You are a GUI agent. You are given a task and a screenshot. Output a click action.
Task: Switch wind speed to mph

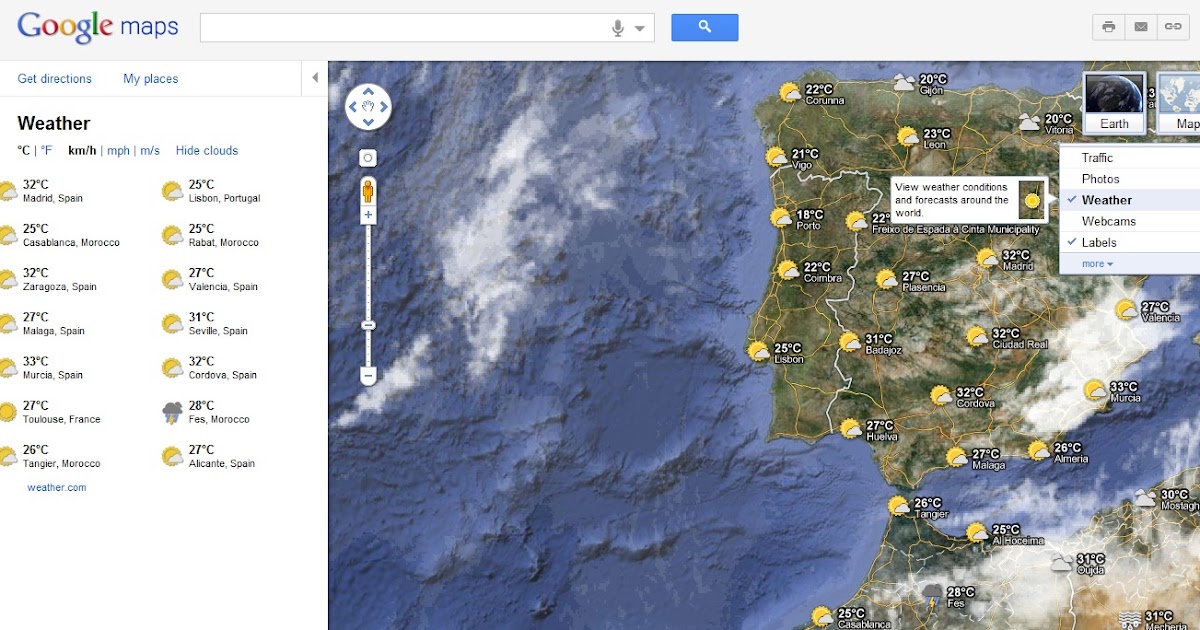tap(118, 151)
